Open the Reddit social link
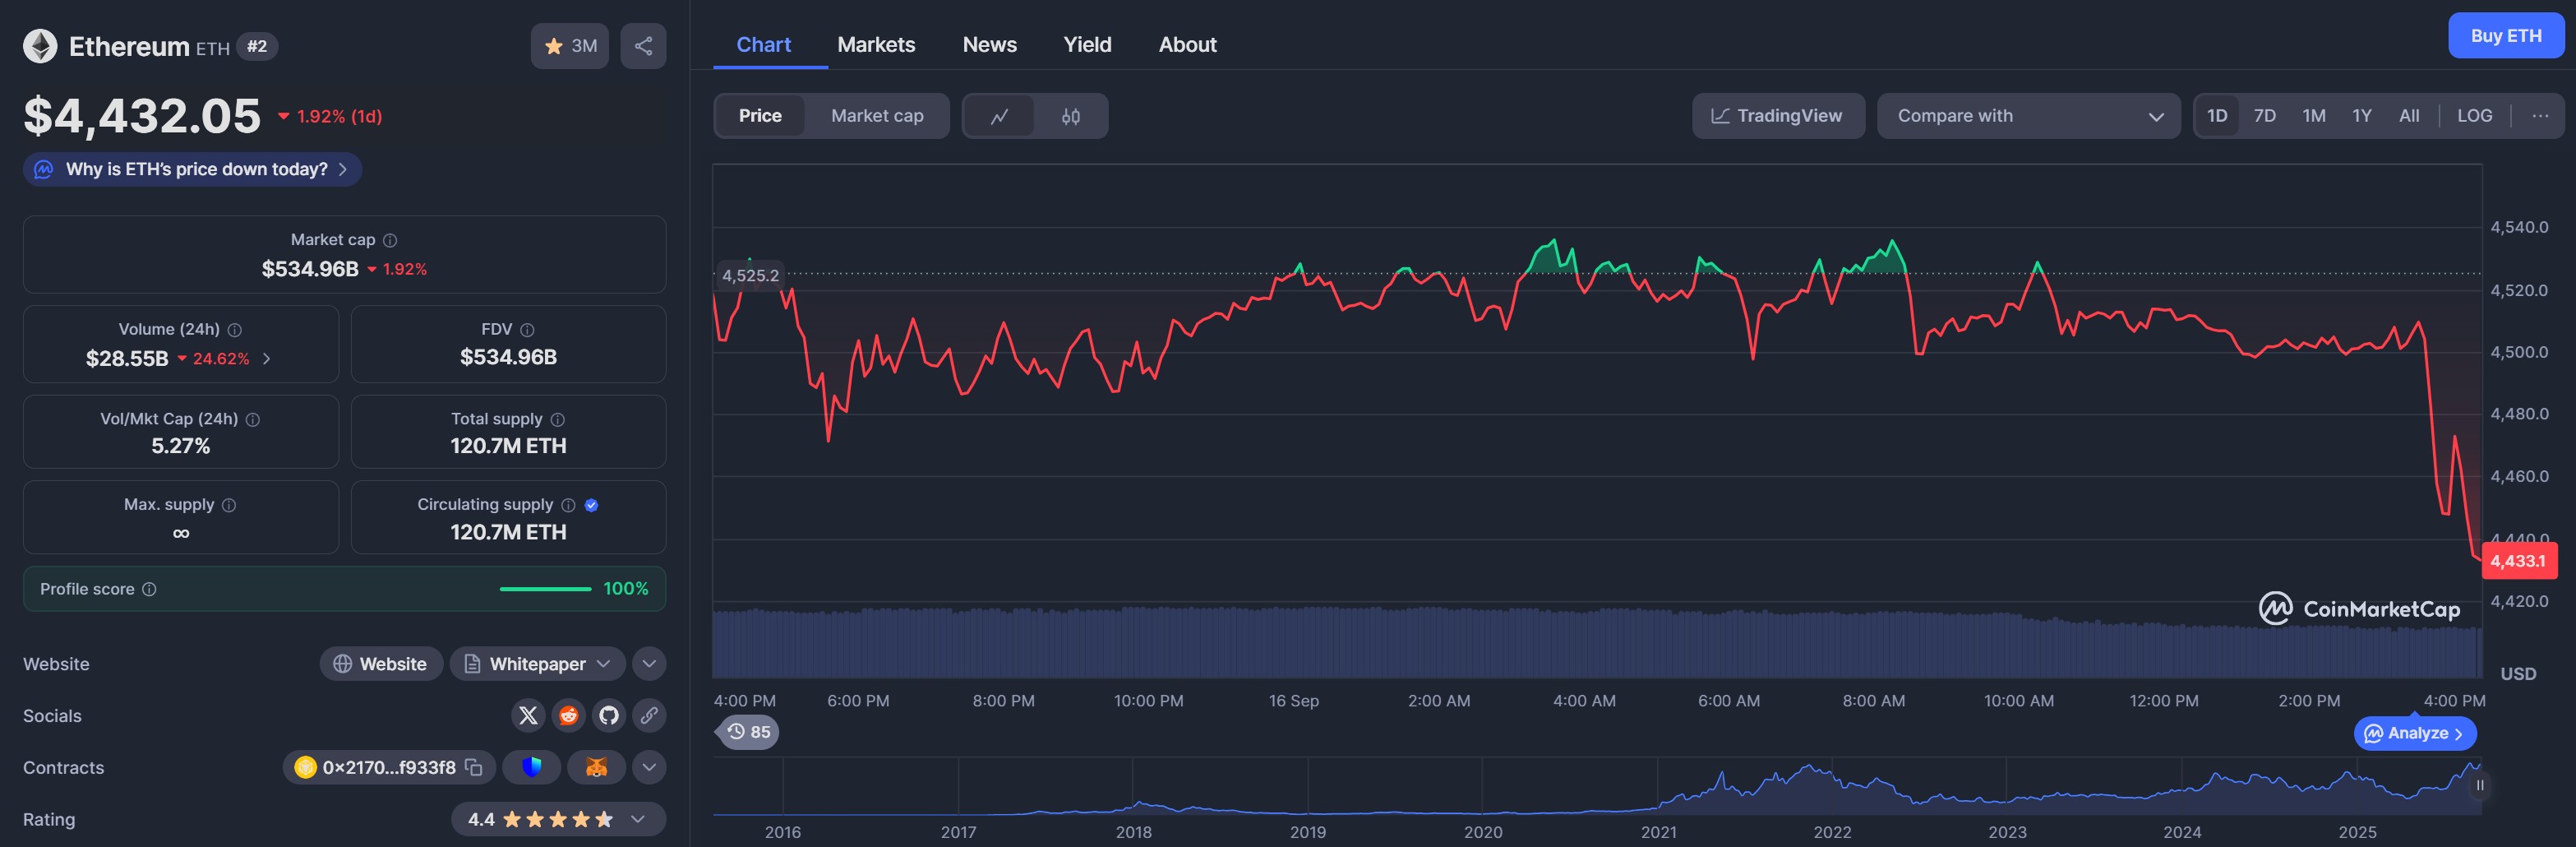Screen dimensions: 2576x847 568,715
